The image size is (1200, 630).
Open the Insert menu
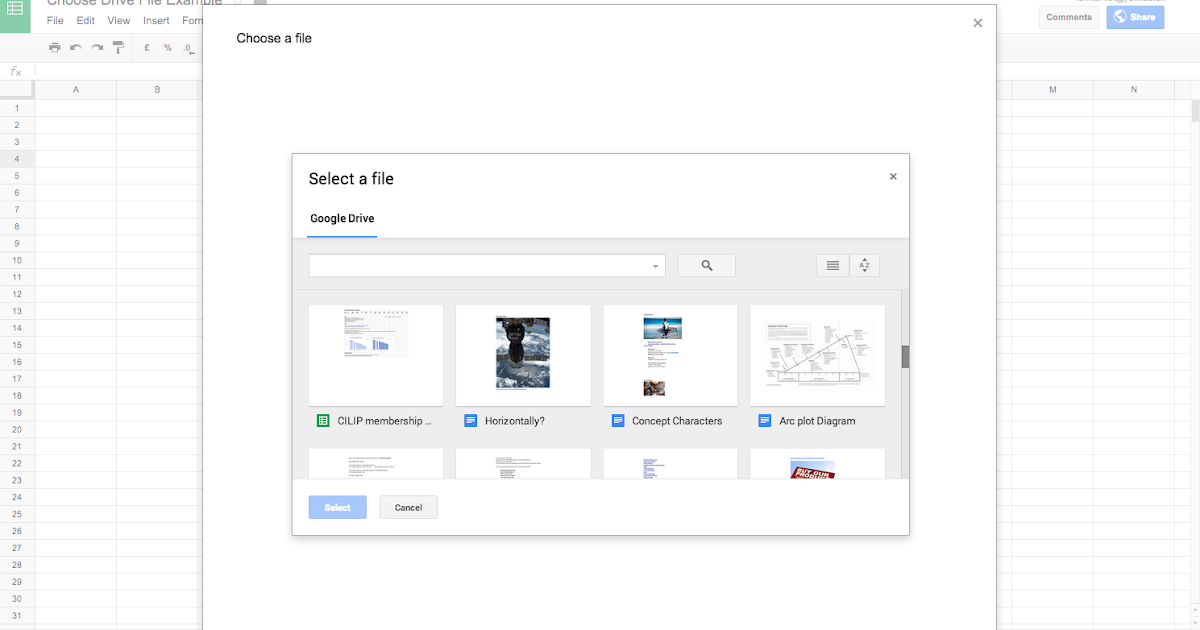pyautogui.click(x=156, y=20)
